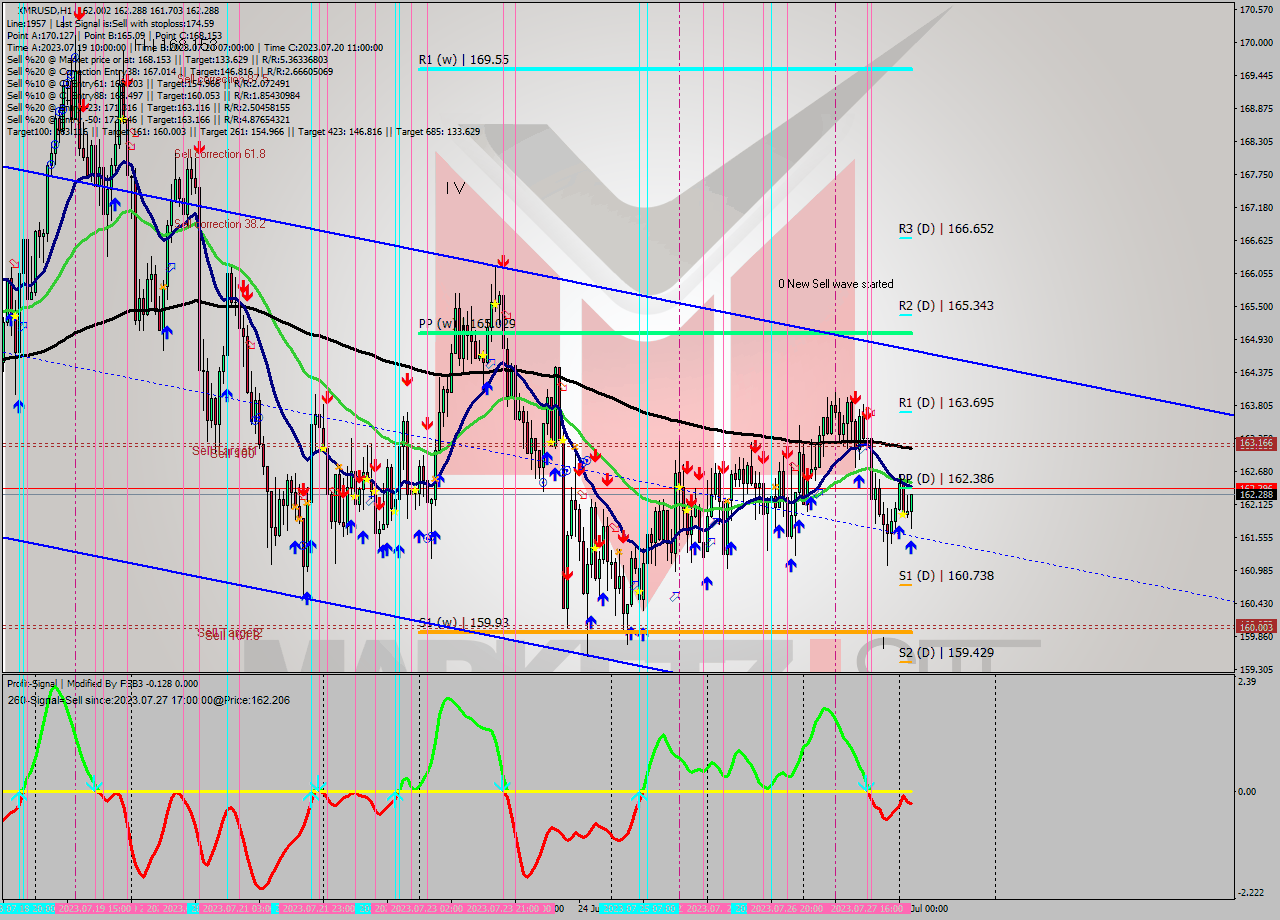
Task: Select the R3 (D) 166.652 pivot label
Action: [945, 229]
